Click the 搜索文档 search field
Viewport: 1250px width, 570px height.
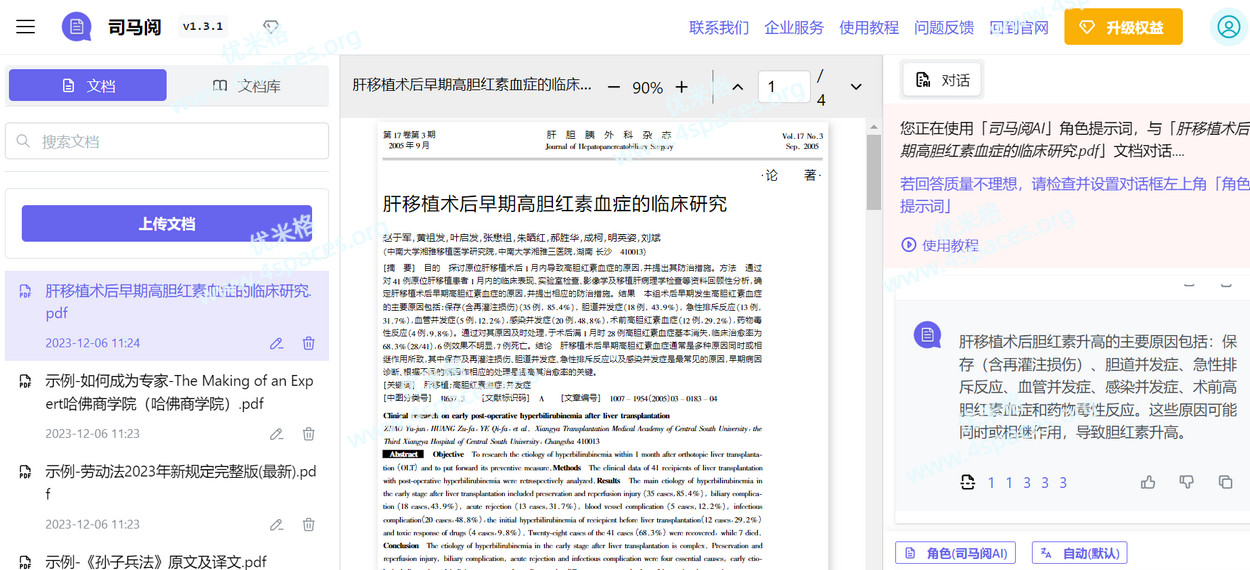[167, 141]
